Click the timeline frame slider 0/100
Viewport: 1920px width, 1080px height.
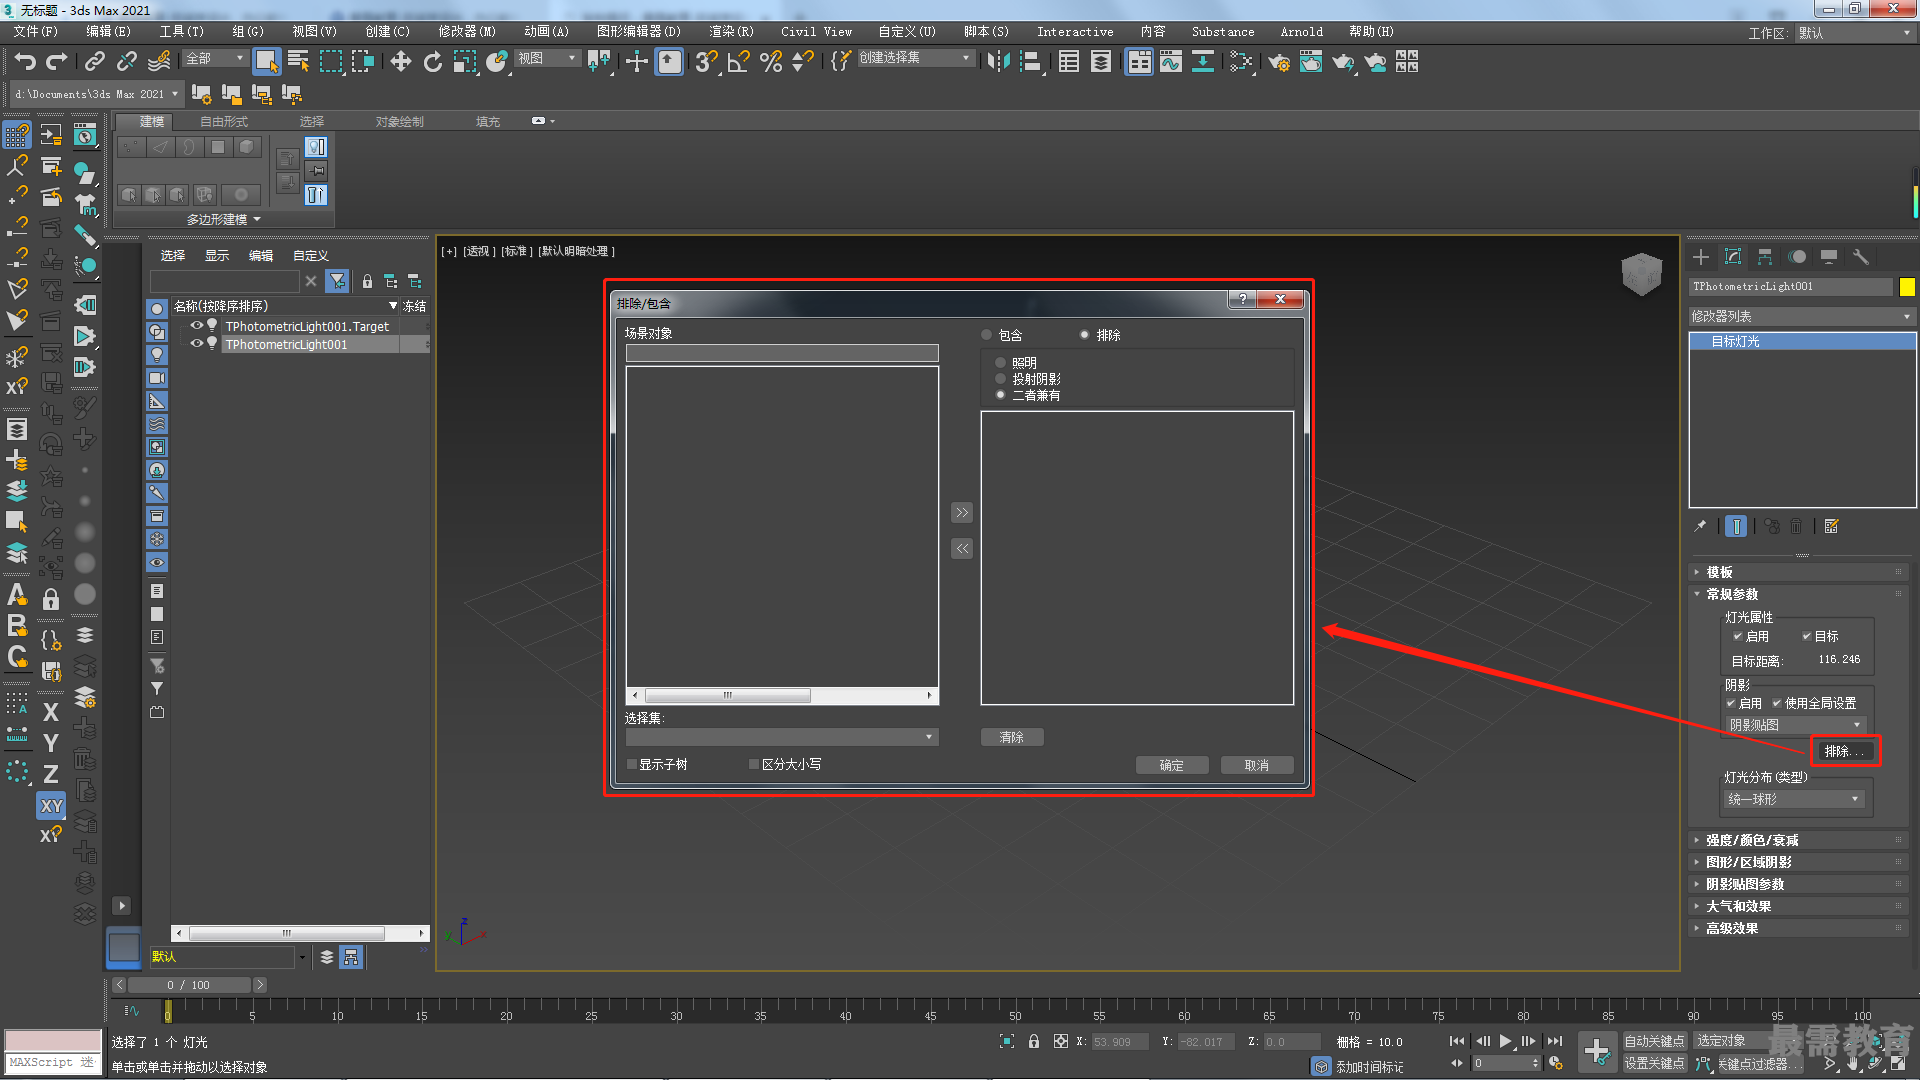tap(188, 985)
